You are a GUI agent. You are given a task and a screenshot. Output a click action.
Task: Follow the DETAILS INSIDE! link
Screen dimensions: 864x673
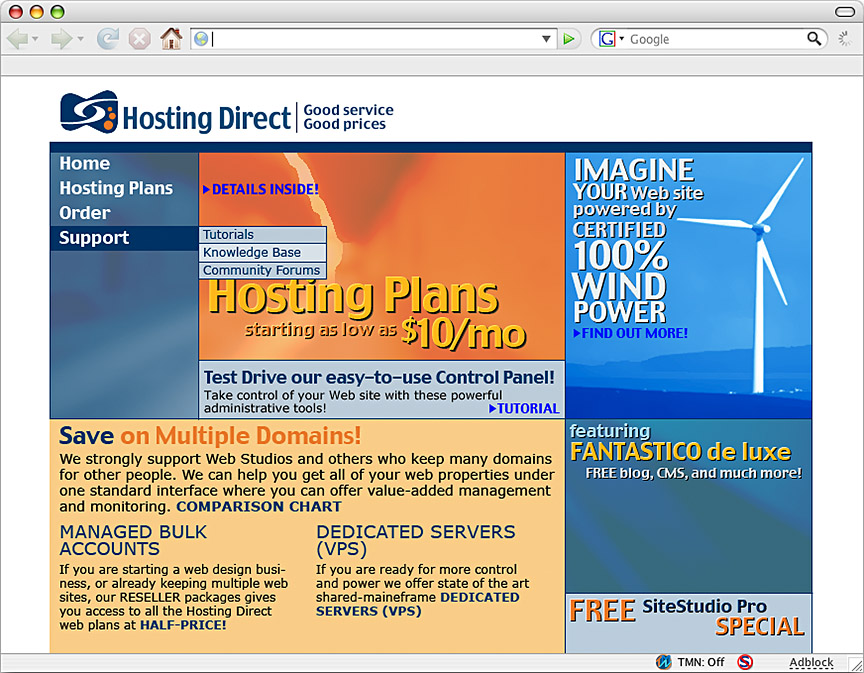[x=261, y=189]
